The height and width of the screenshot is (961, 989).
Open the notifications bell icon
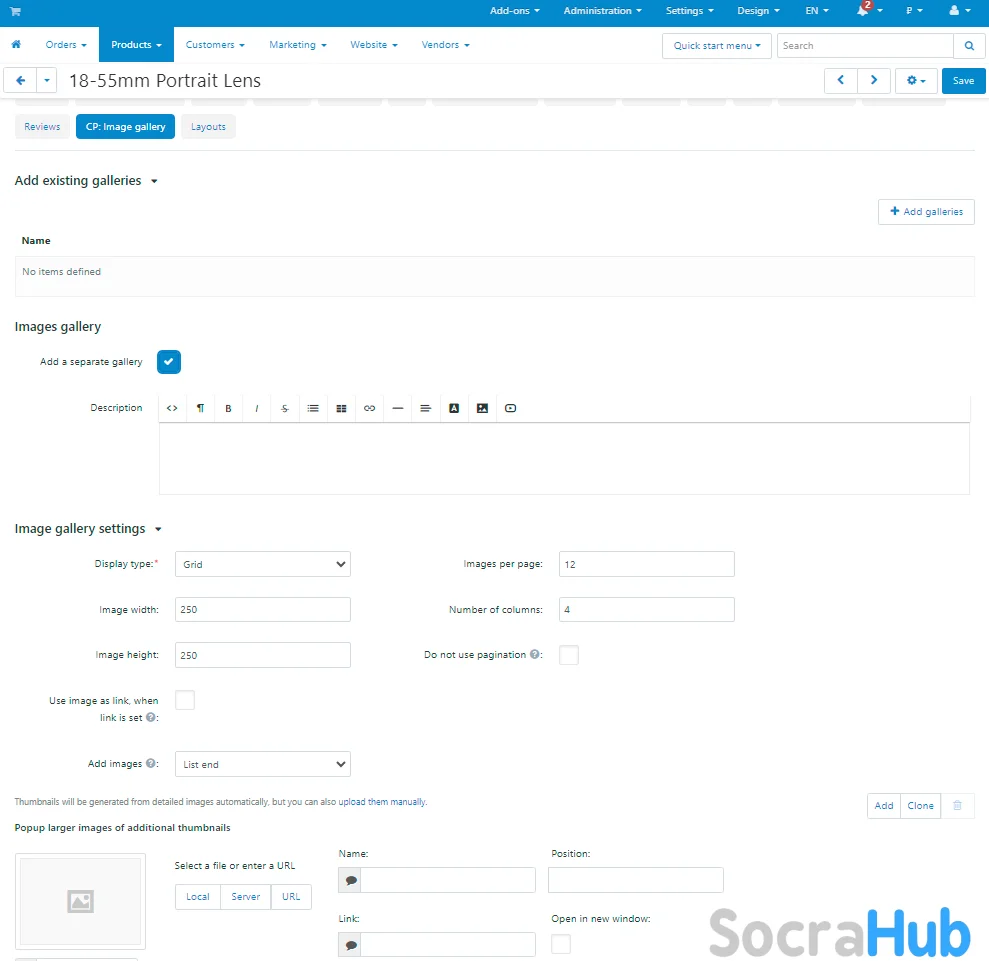[x=864, y=10]
